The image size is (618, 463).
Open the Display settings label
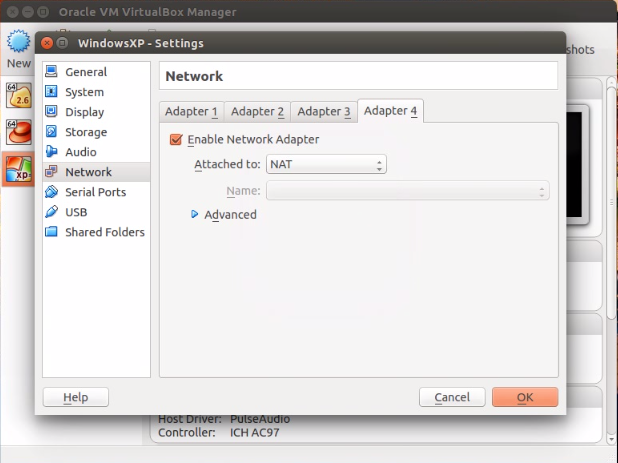click(85, 112)
